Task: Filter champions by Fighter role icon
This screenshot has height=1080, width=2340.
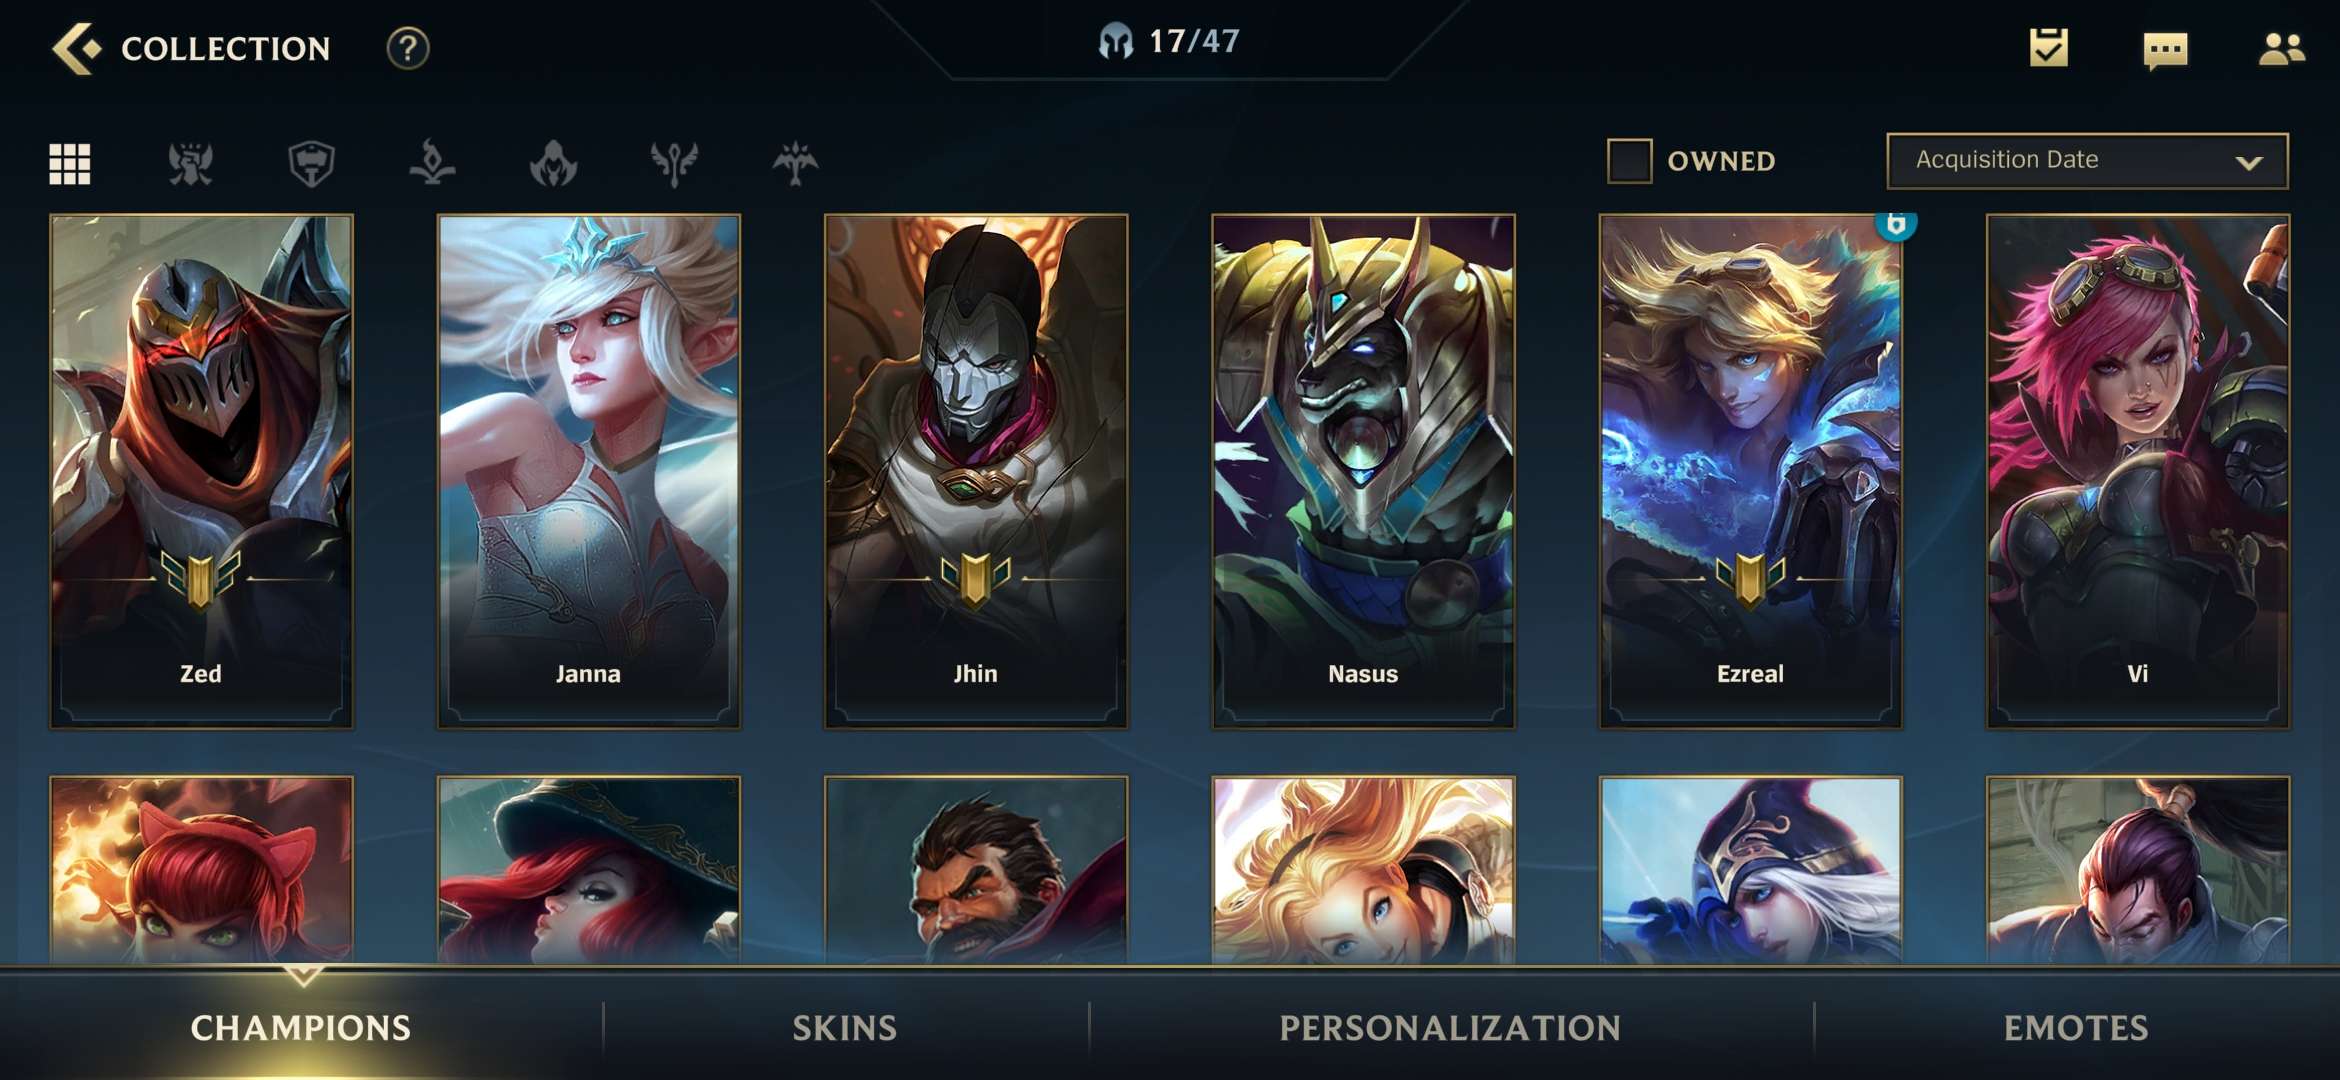Action: tap(191, 163)
